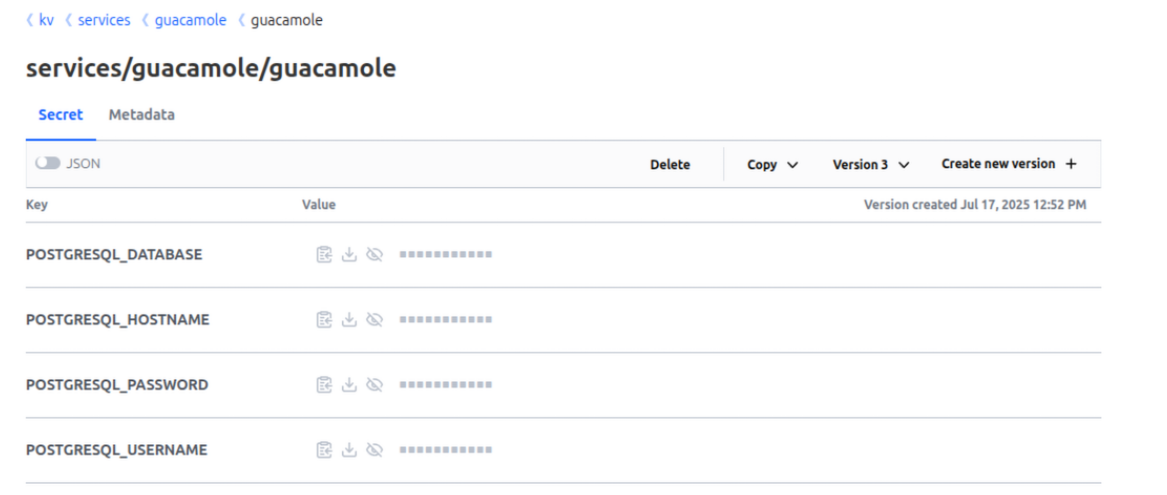The height and width of the screenshot is (495, 1167).
Task: Unmask the POSTGRESQL_DATABASE value
Action: [x=375, y=255]
